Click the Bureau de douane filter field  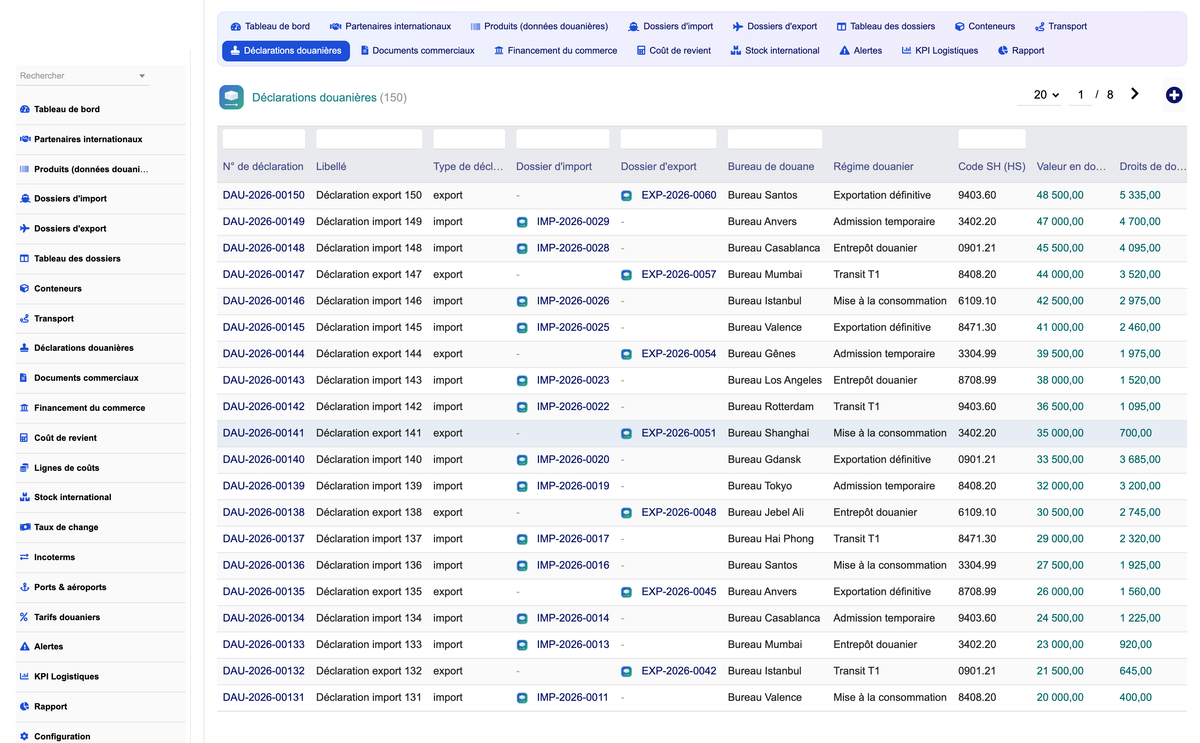(x=775, y=139)
